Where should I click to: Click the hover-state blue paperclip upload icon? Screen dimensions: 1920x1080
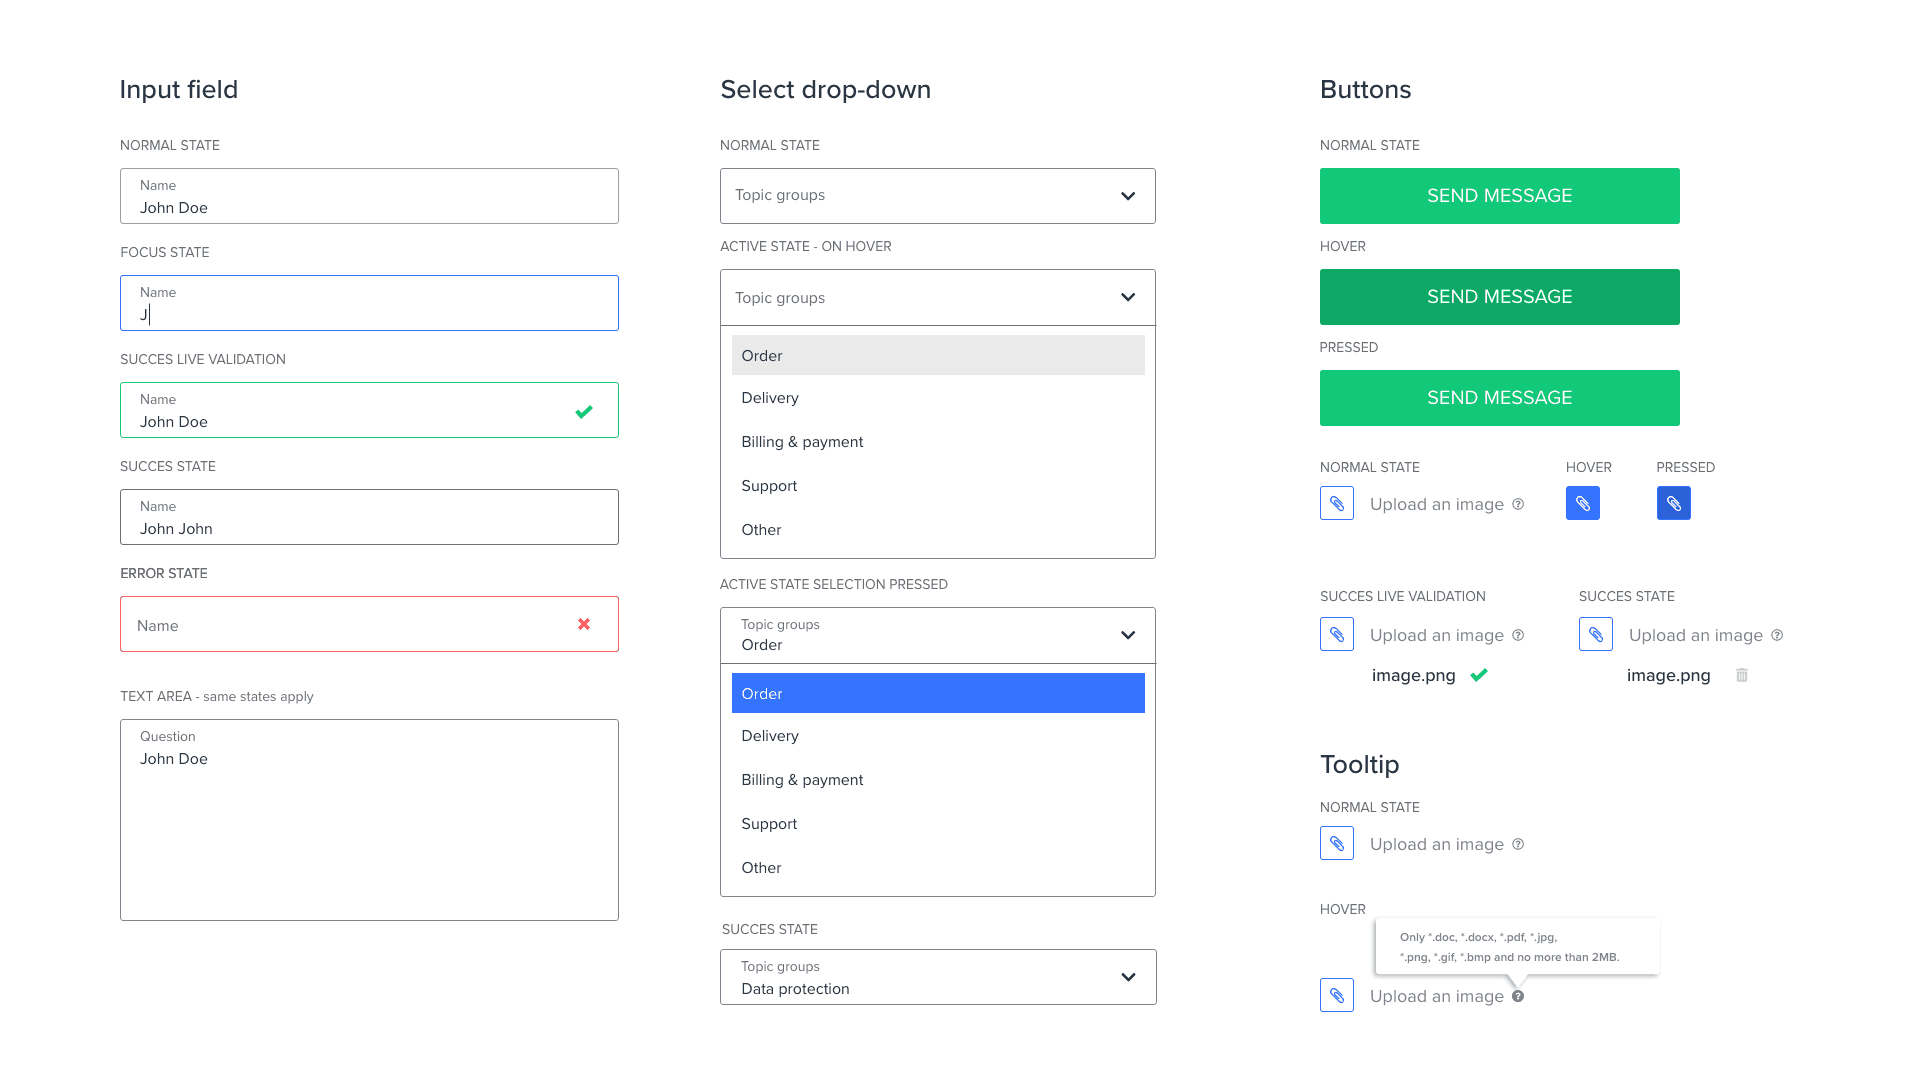[1582, 503]
